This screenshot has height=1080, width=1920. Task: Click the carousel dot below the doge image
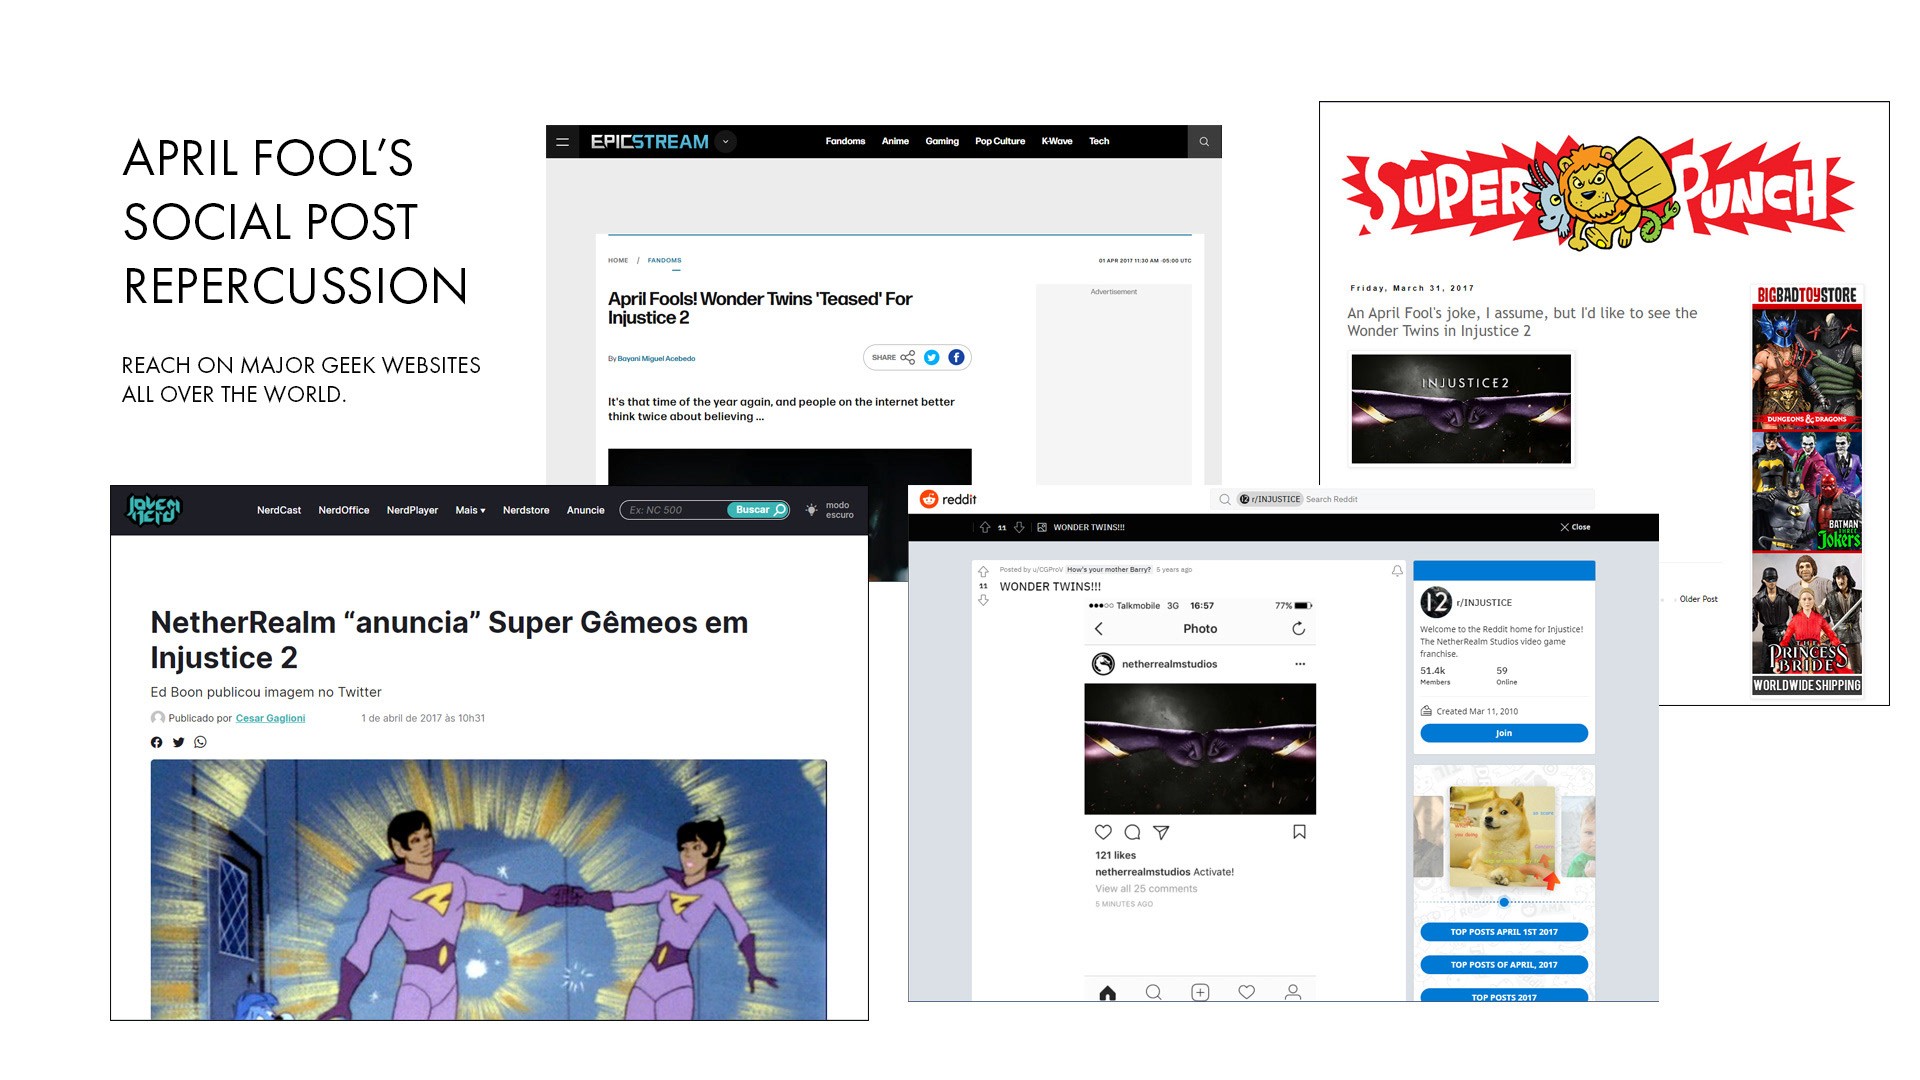point(1504,901)
